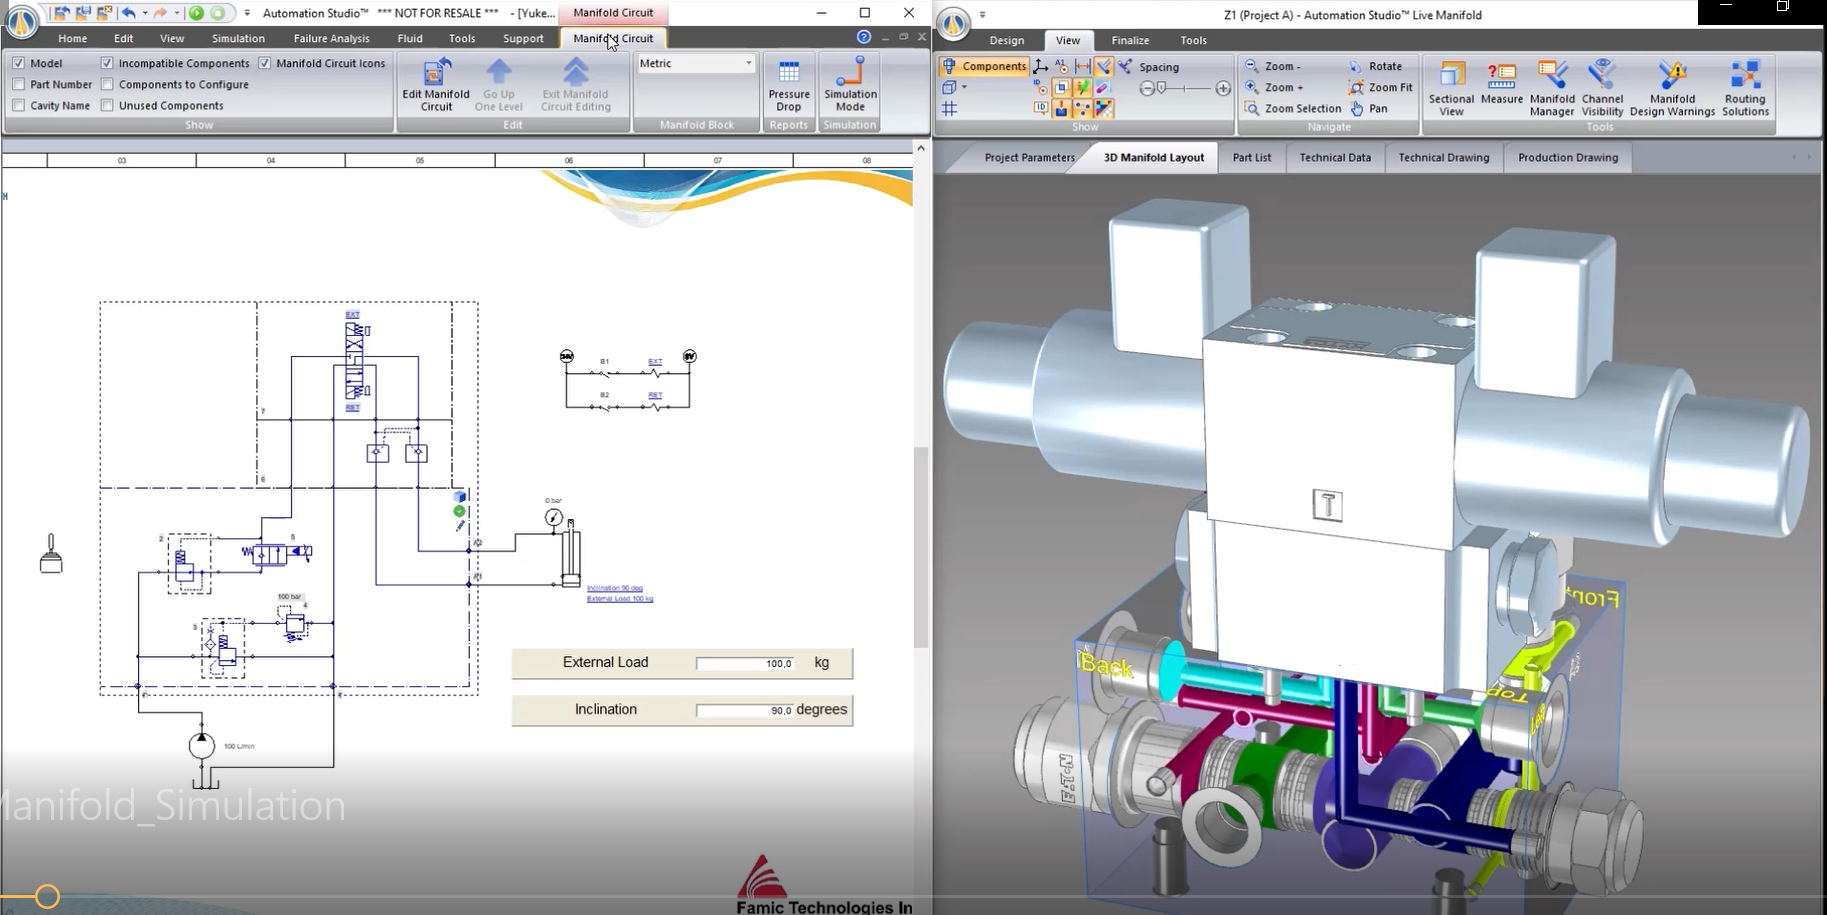Expand the 3D box view dropdown in Live Manifold
Screen dimensions: 1827x915
(x=964, y=88)
